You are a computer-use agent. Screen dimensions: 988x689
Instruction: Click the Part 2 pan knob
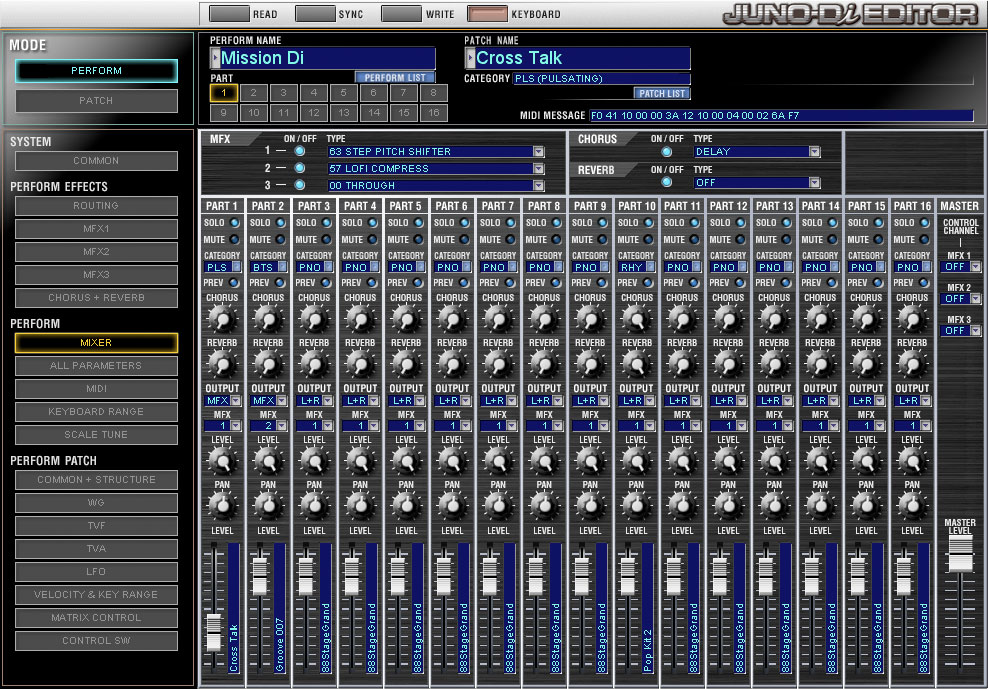point(268,506)
